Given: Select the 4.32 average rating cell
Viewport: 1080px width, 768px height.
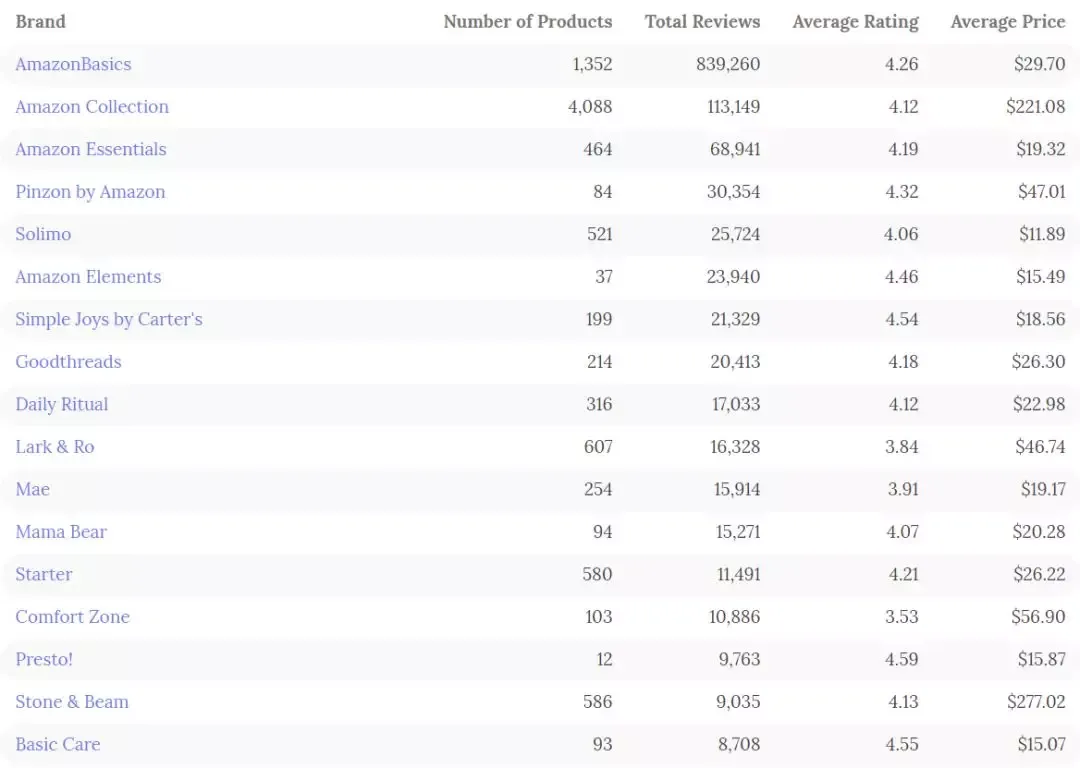Looking at the screenshot, I should [902, 192].
